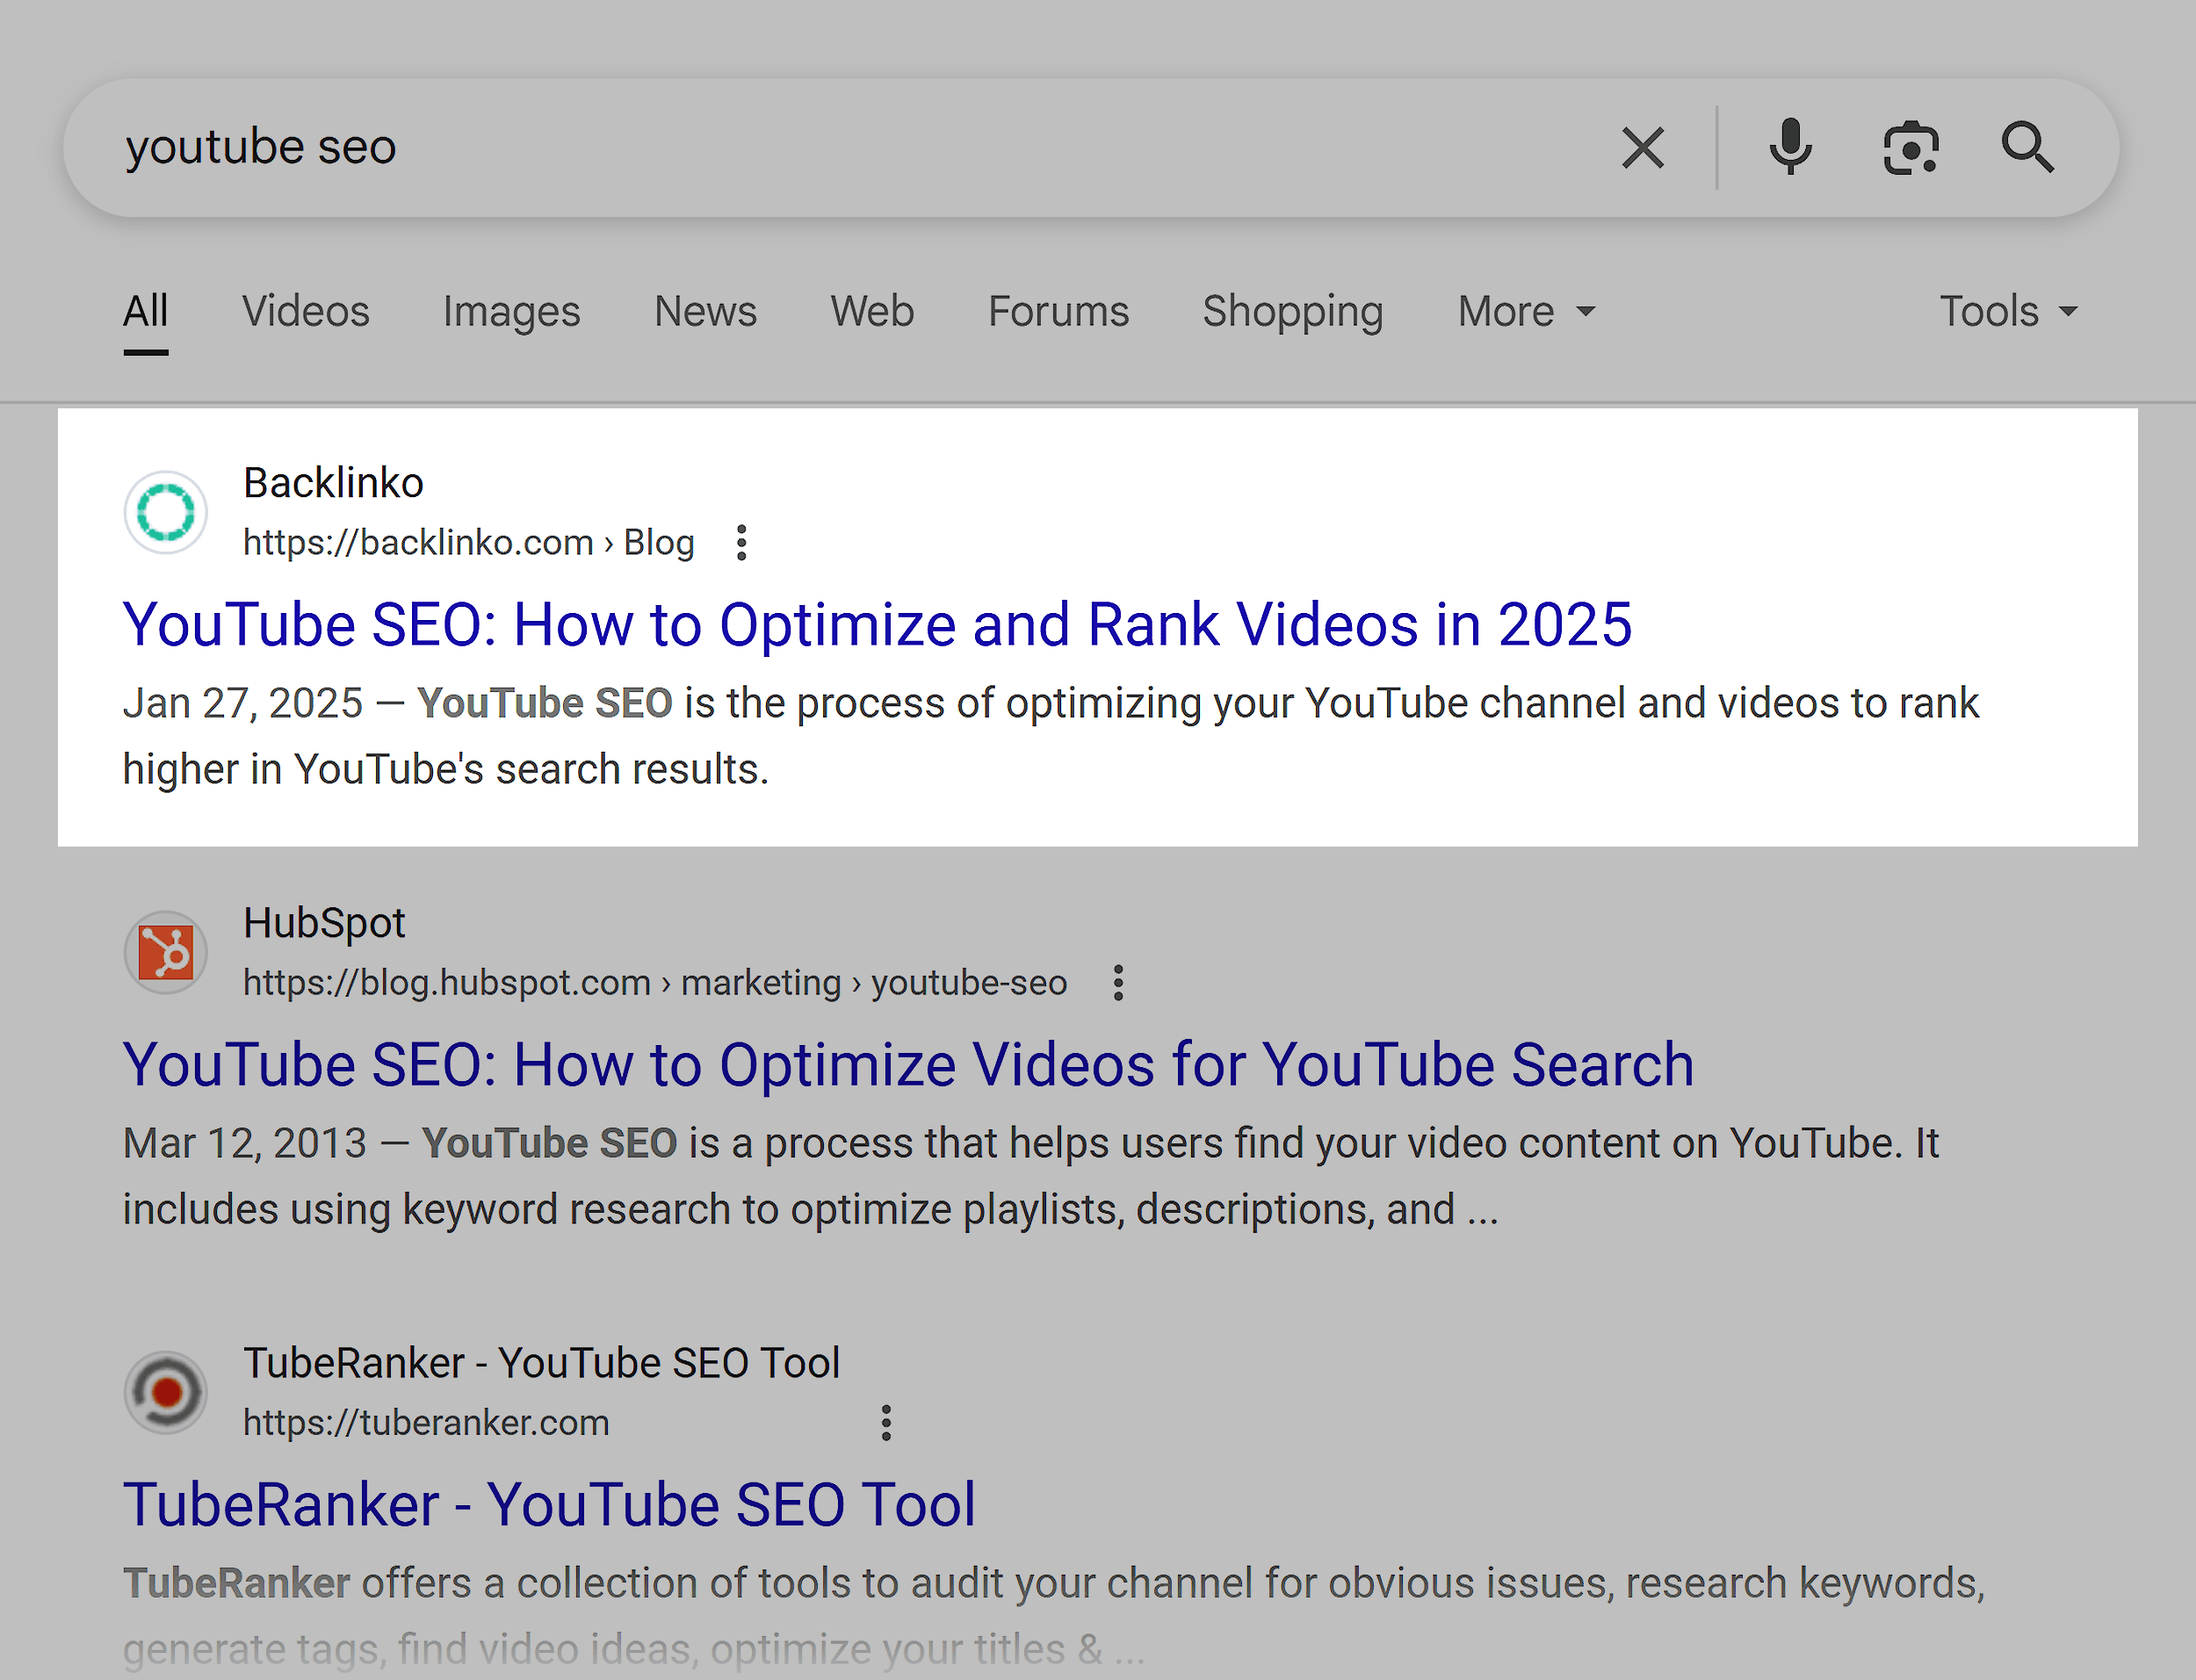
Task: Open Google Lens image search
Action: coord(1911,147)
